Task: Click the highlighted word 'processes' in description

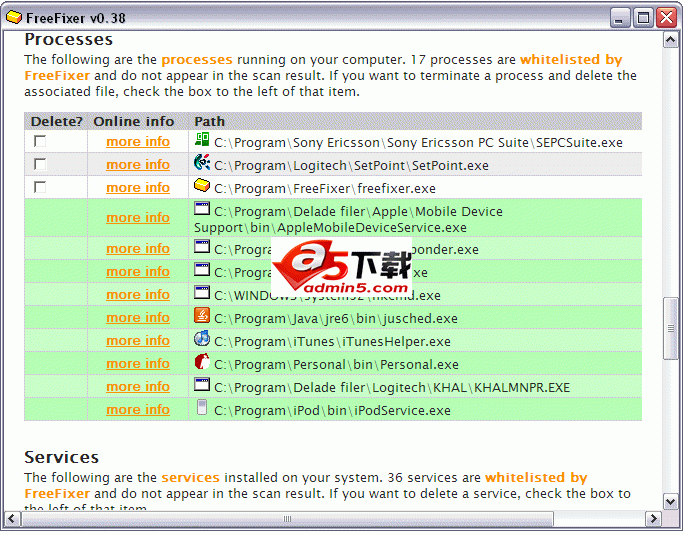Action: point(197,60)
